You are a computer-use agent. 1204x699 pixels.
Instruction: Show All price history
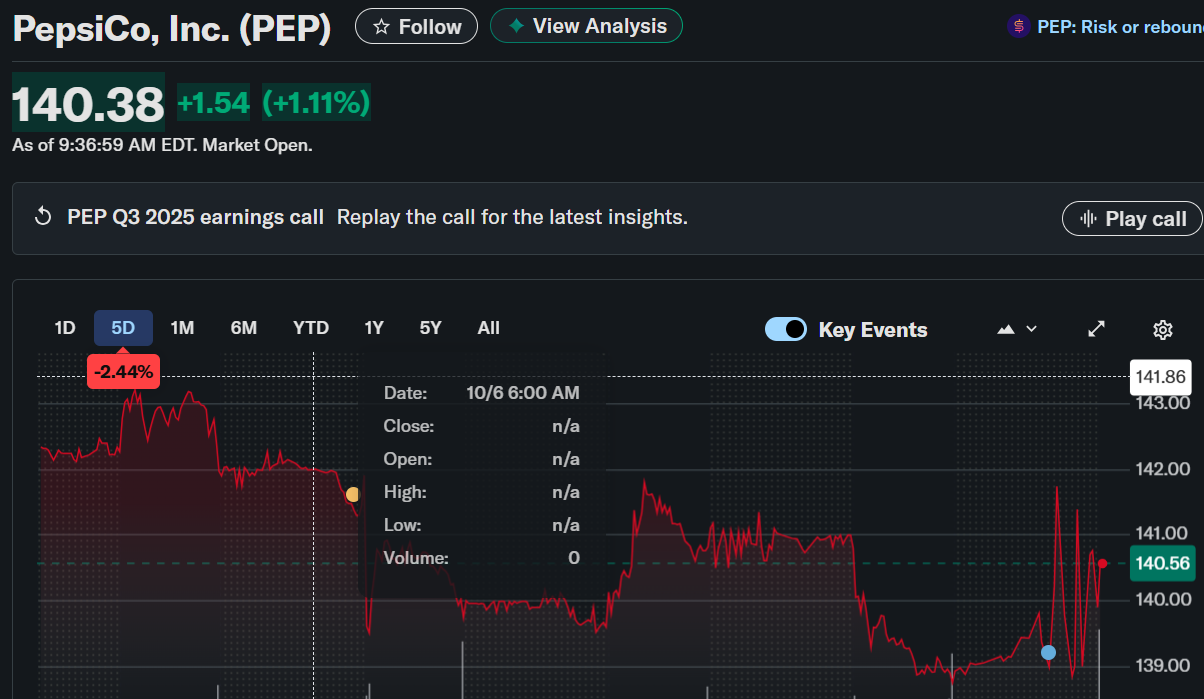tap(489, 328)
